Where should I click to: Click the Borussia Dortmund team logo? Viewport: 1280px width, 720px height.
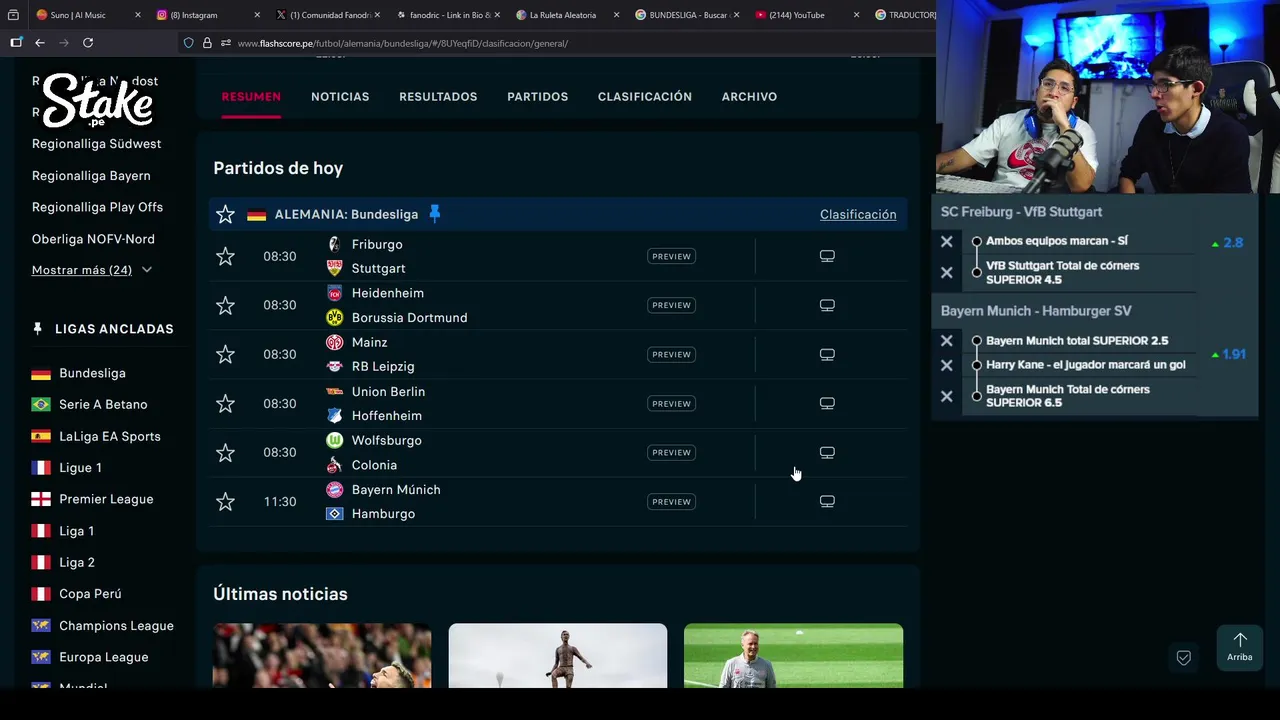(x=334, y=317)
